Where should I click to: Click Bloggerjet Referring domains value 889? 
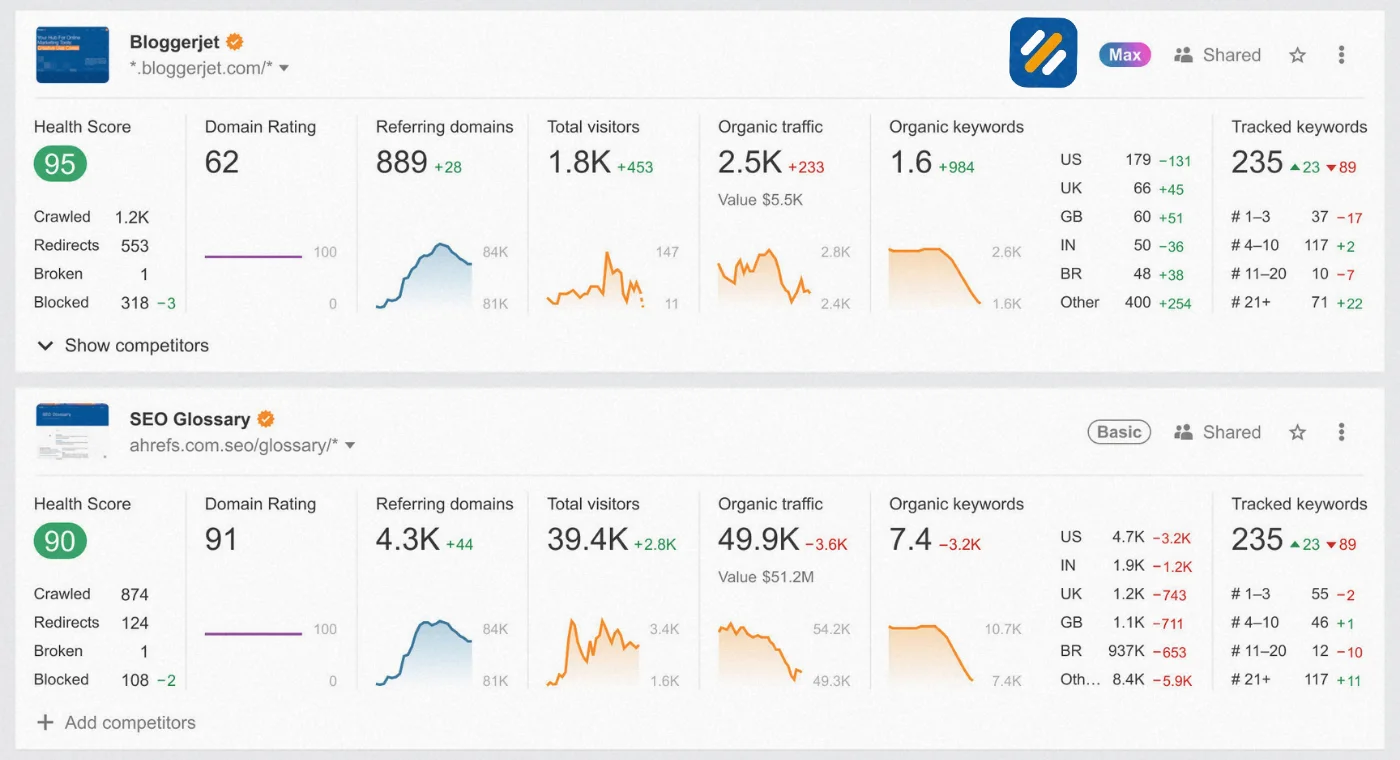click(402, 162)
